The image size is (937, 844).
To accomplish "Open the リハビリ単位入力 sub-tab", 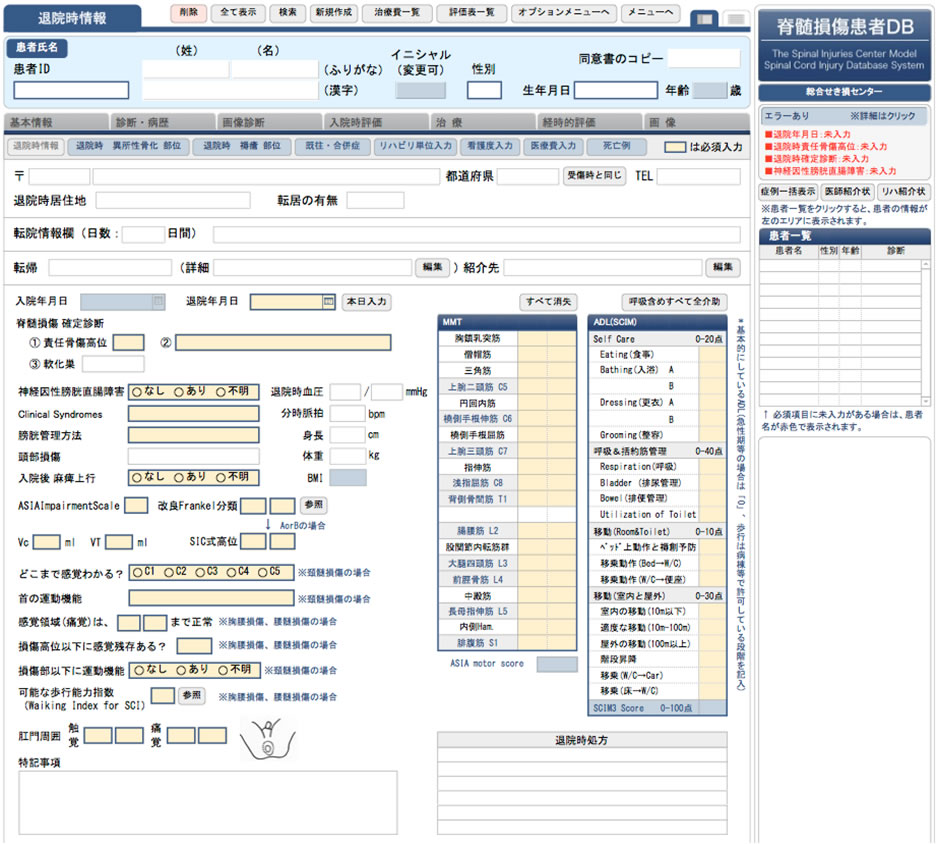I will pos(414,146).
